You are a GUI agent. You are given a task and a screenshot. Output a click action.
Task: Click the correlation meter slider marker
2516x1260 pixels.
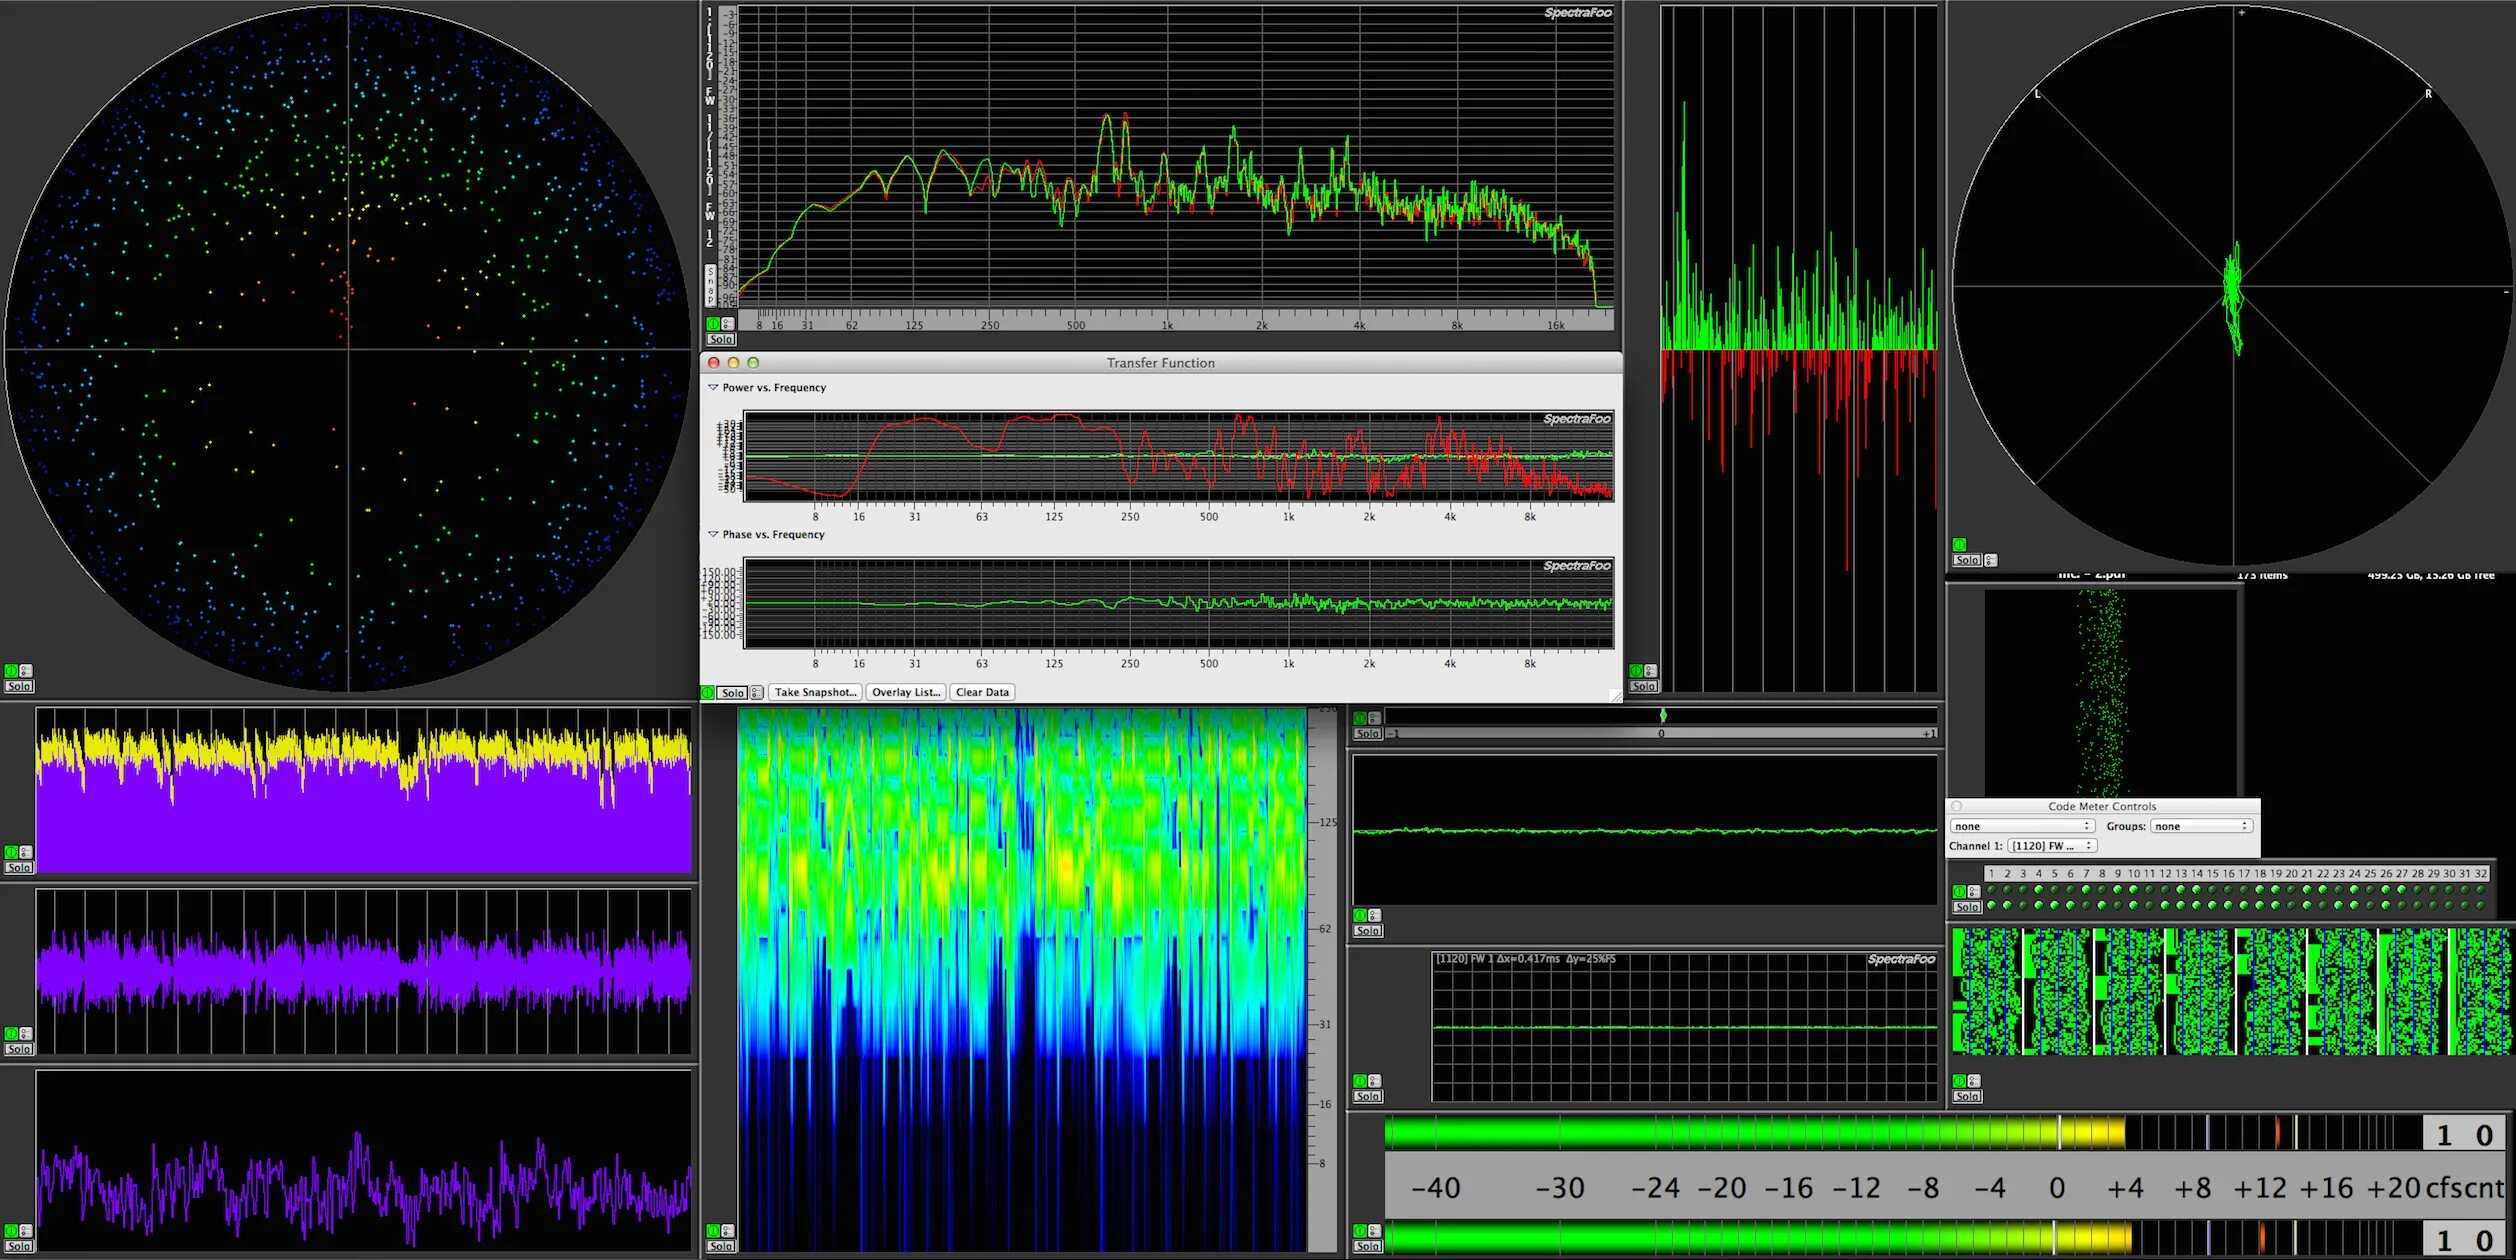(x=1663, y=715)
